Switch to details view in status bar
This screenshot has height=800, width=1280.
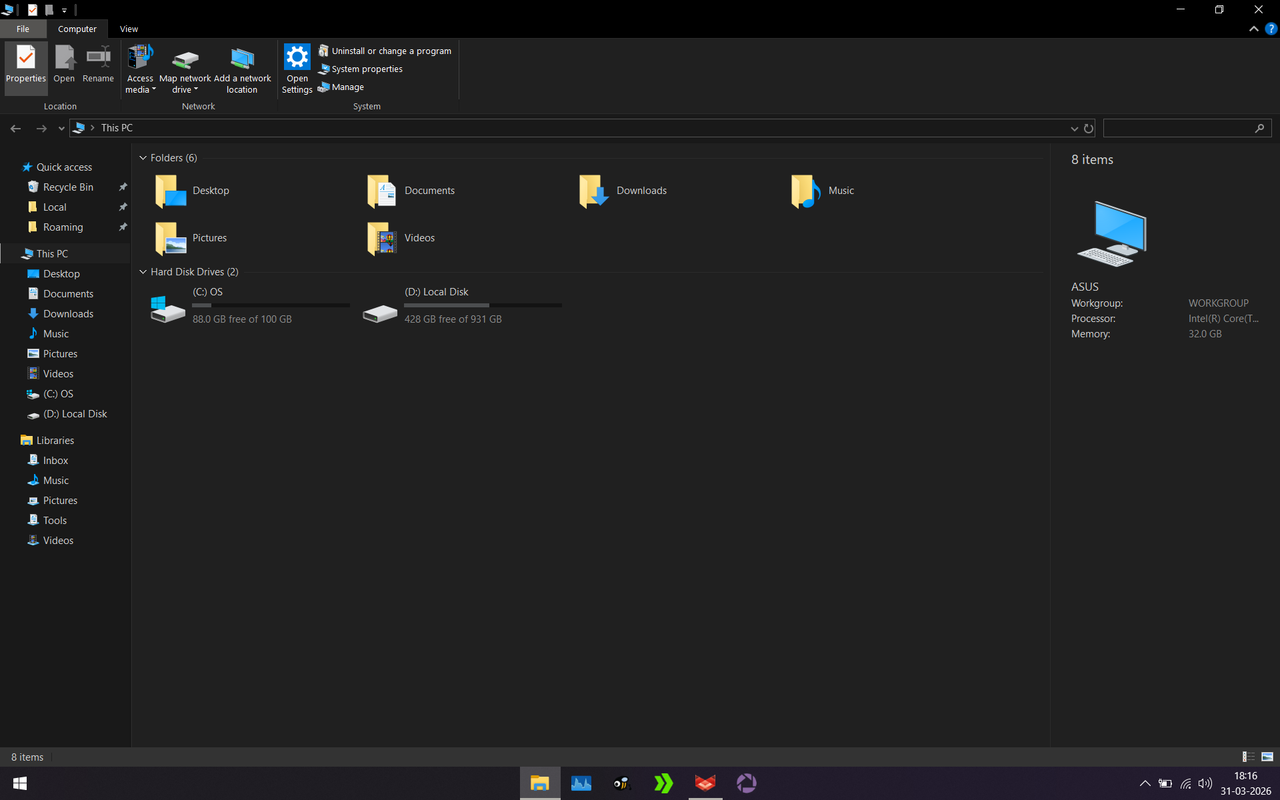click(1248, 757)
